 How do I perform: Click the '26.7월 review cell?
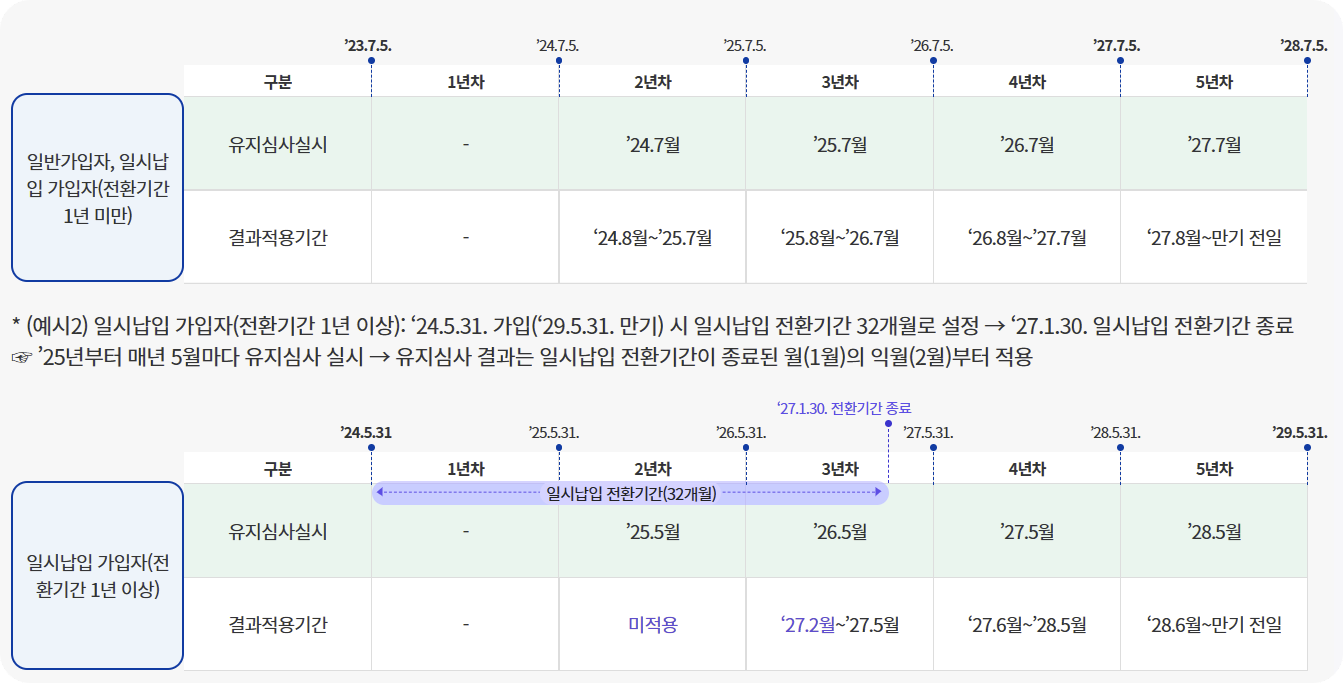pyautogui.click(x=1026, y=144)
